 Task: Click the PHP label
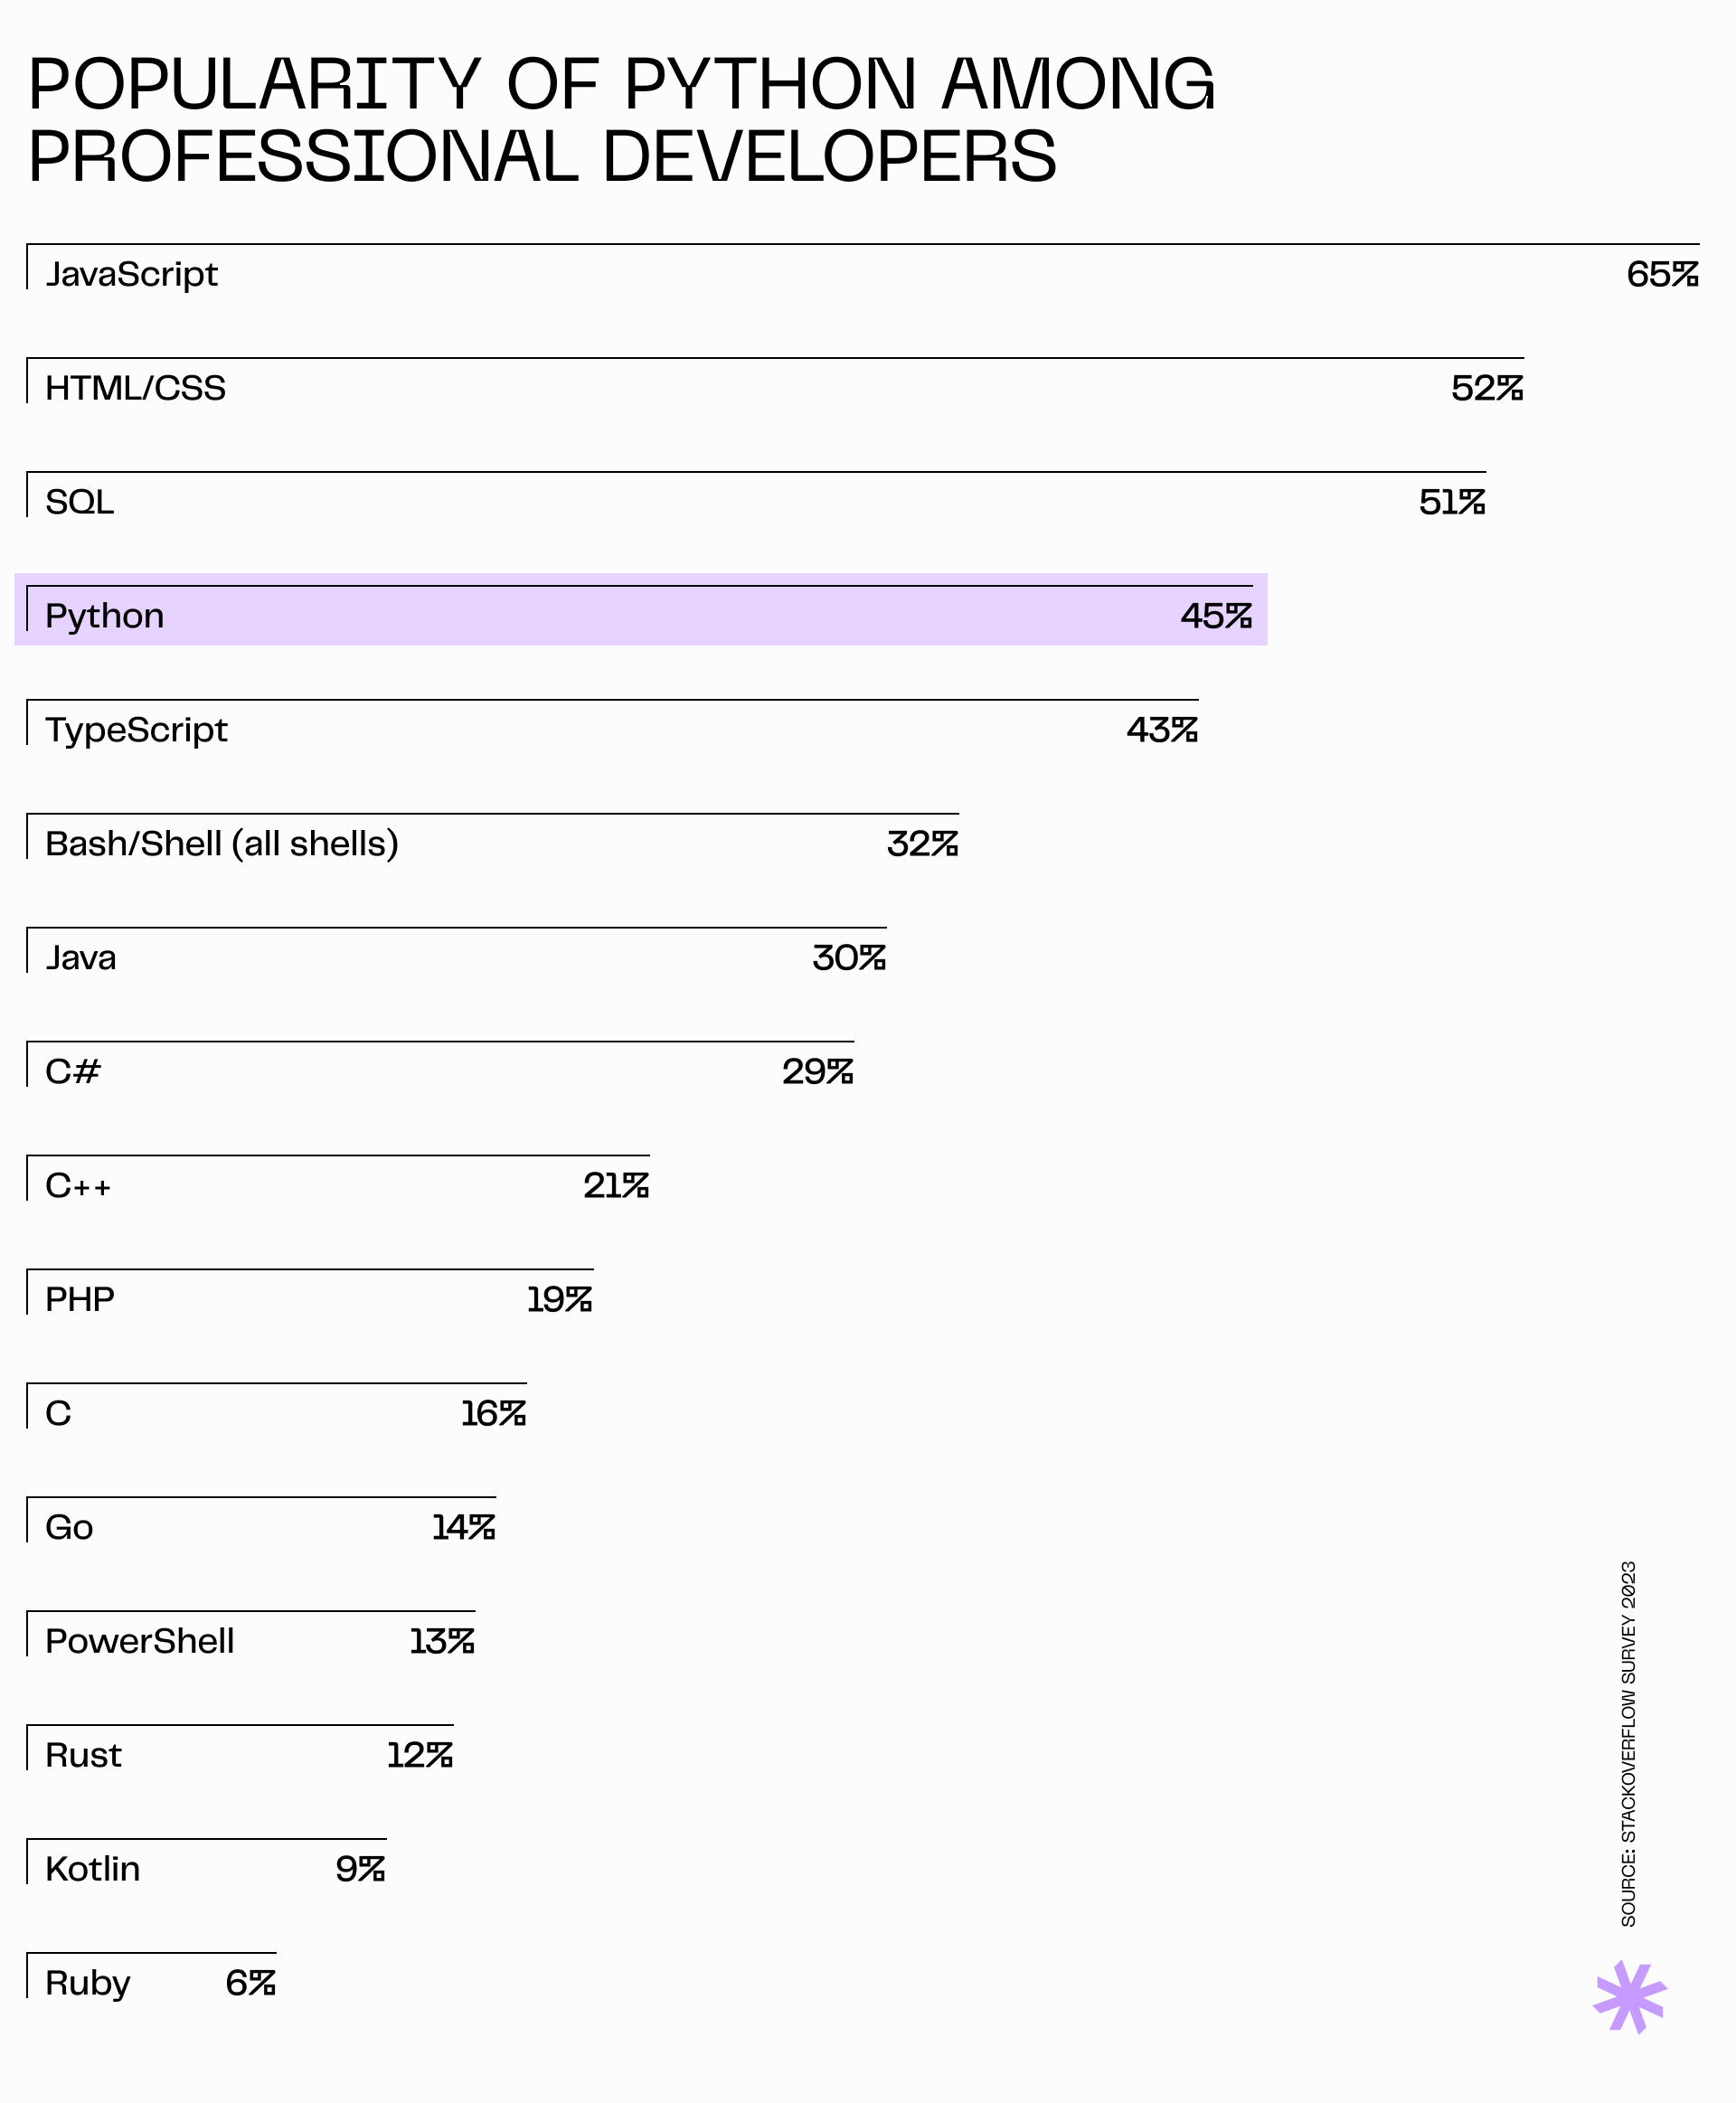80,1299
